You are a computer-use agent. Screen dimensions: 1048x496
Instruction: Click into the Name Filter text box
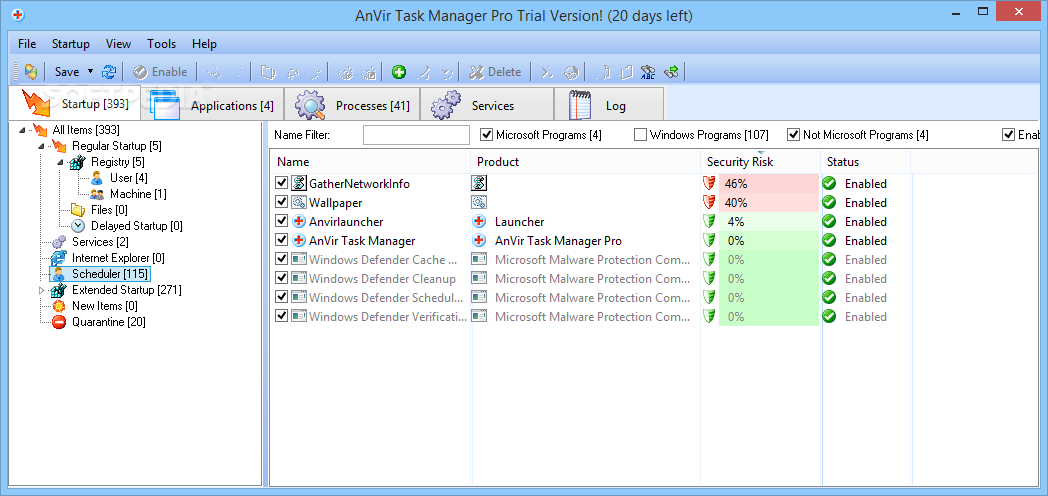(x=416, y=134)
